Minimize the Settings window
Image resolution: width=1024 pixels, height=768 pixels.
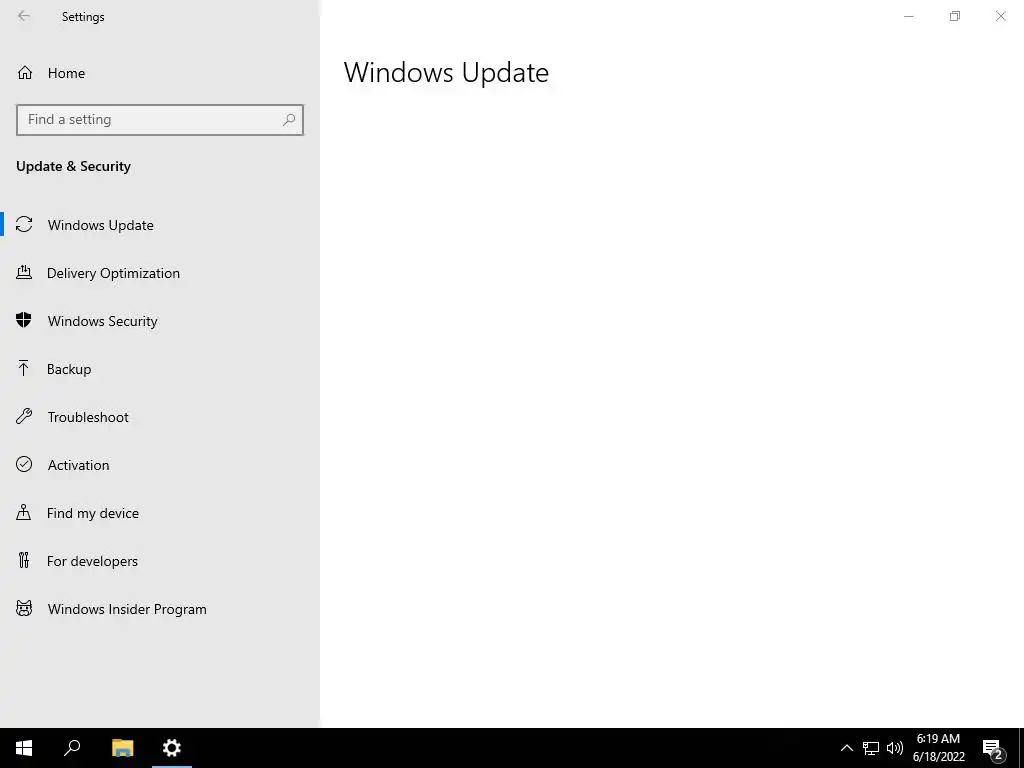908,16
